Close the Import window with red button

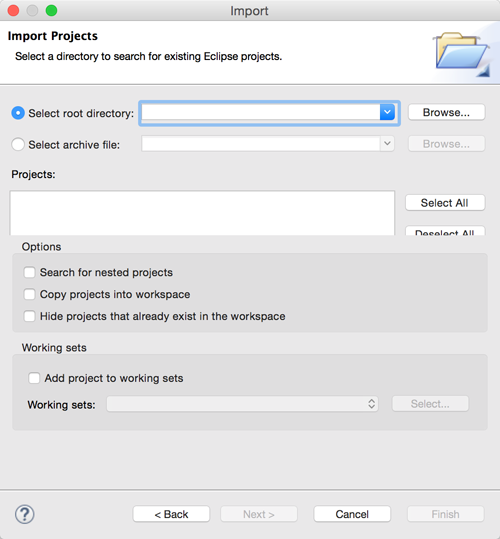13,10
